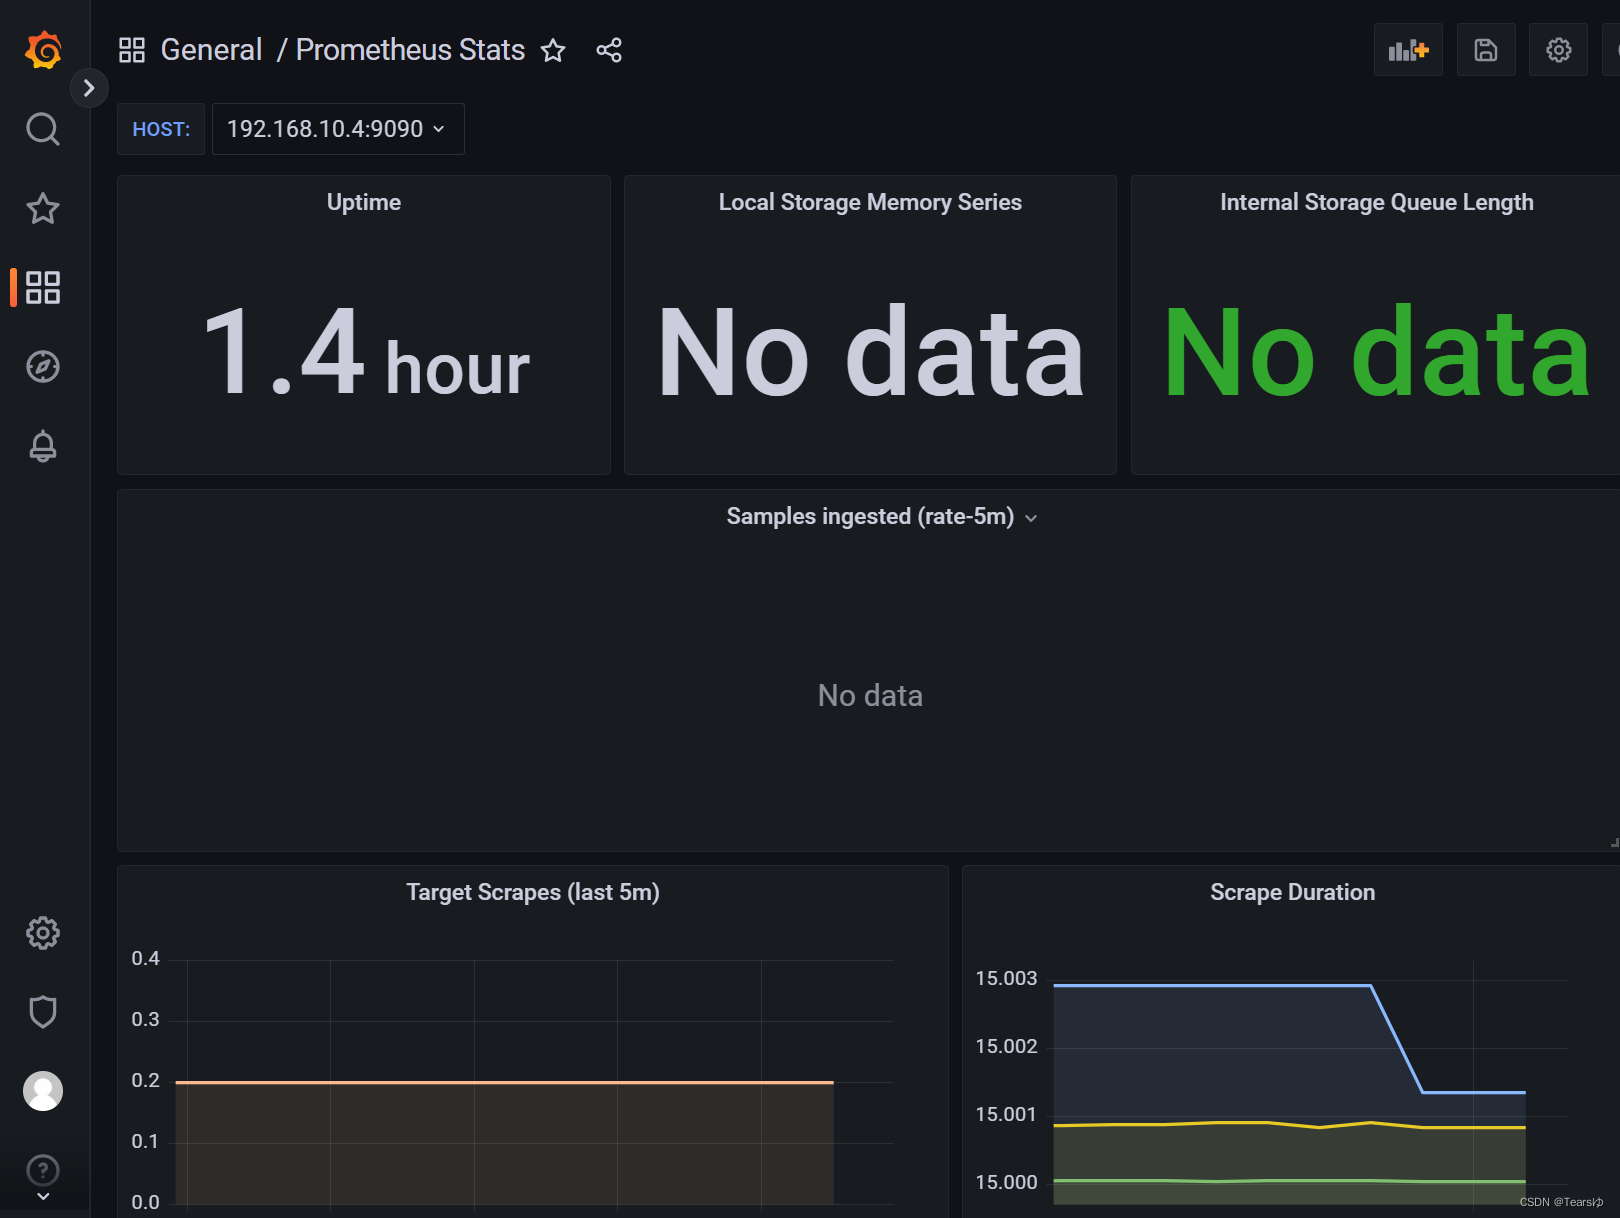Screen dimensions: 1620x1218
Task: Save the dashboard with the save icon
Action: click(1486, 50)
